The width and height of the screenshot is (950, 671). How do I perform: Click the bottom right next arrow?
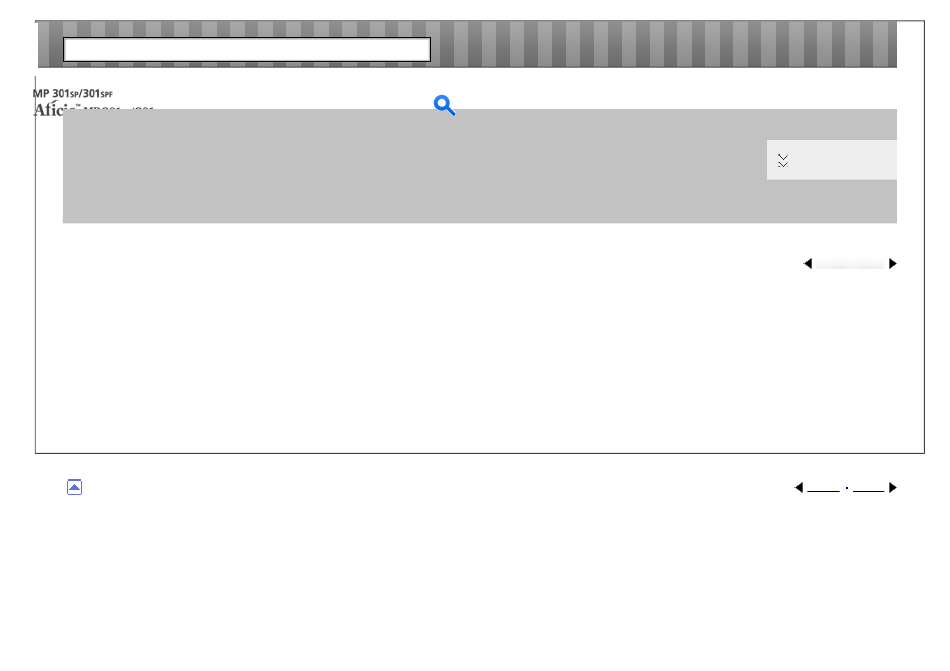[892, 488]
